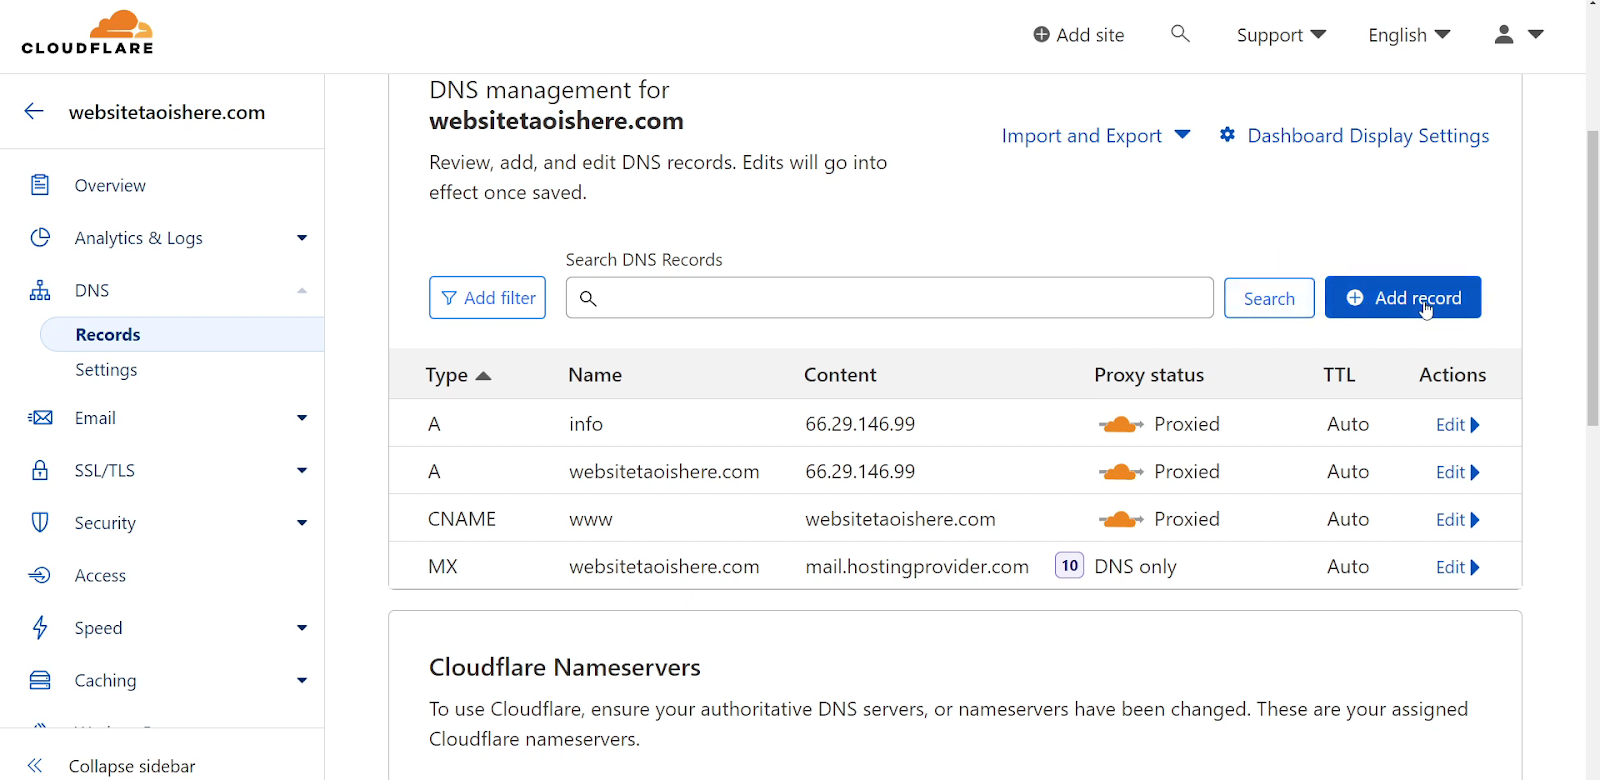Click the Collapse sidebar double-chevron icon
Viewport: 1600px width, 780px height.
click(35, 765)
